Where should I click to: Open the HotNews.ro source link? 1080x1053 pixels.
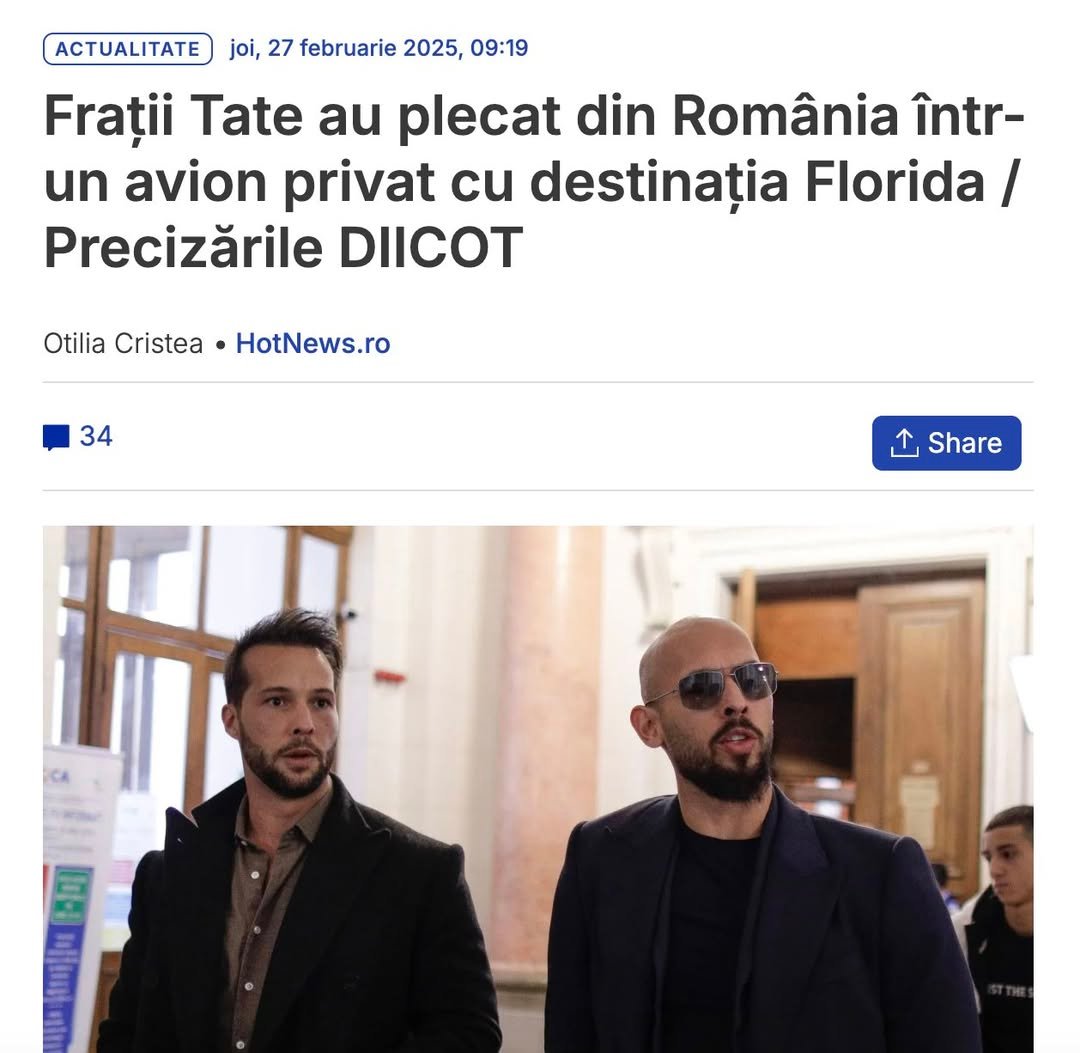pos(313,343)
